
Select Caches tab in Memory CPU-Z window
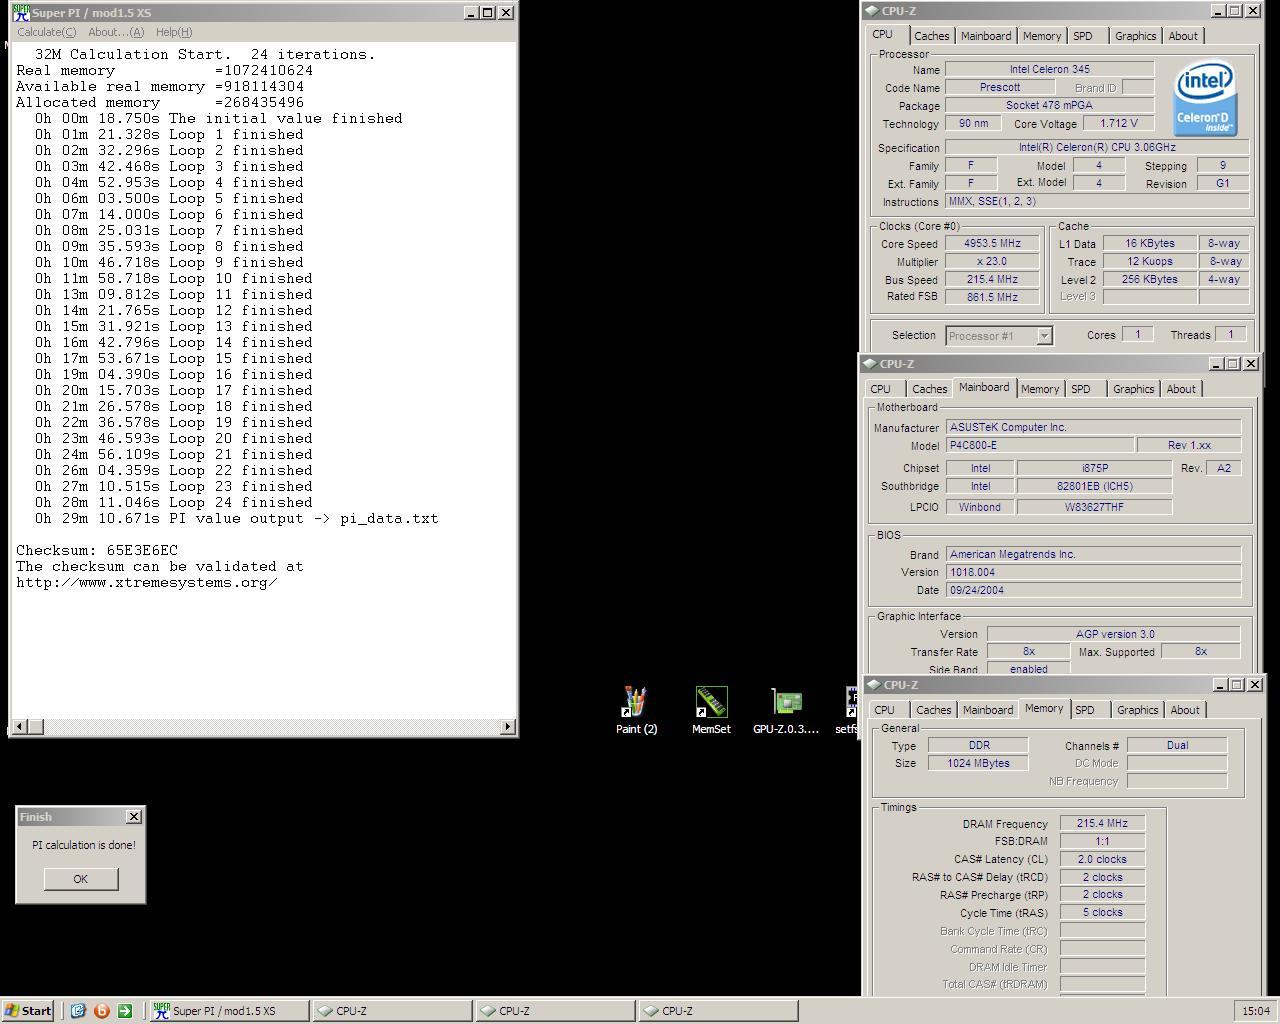point(933,710)
